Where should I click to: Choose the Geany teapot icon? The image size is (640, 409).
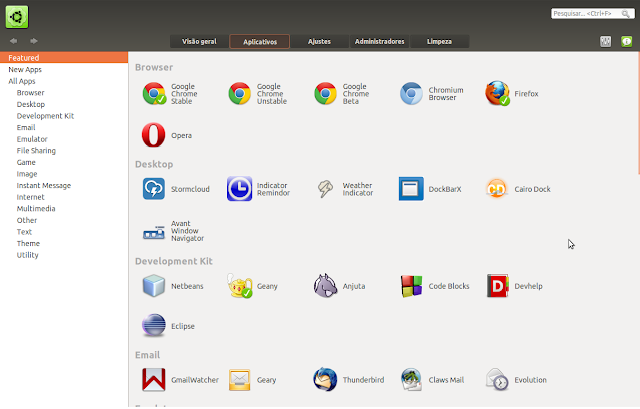click(240, 286)
